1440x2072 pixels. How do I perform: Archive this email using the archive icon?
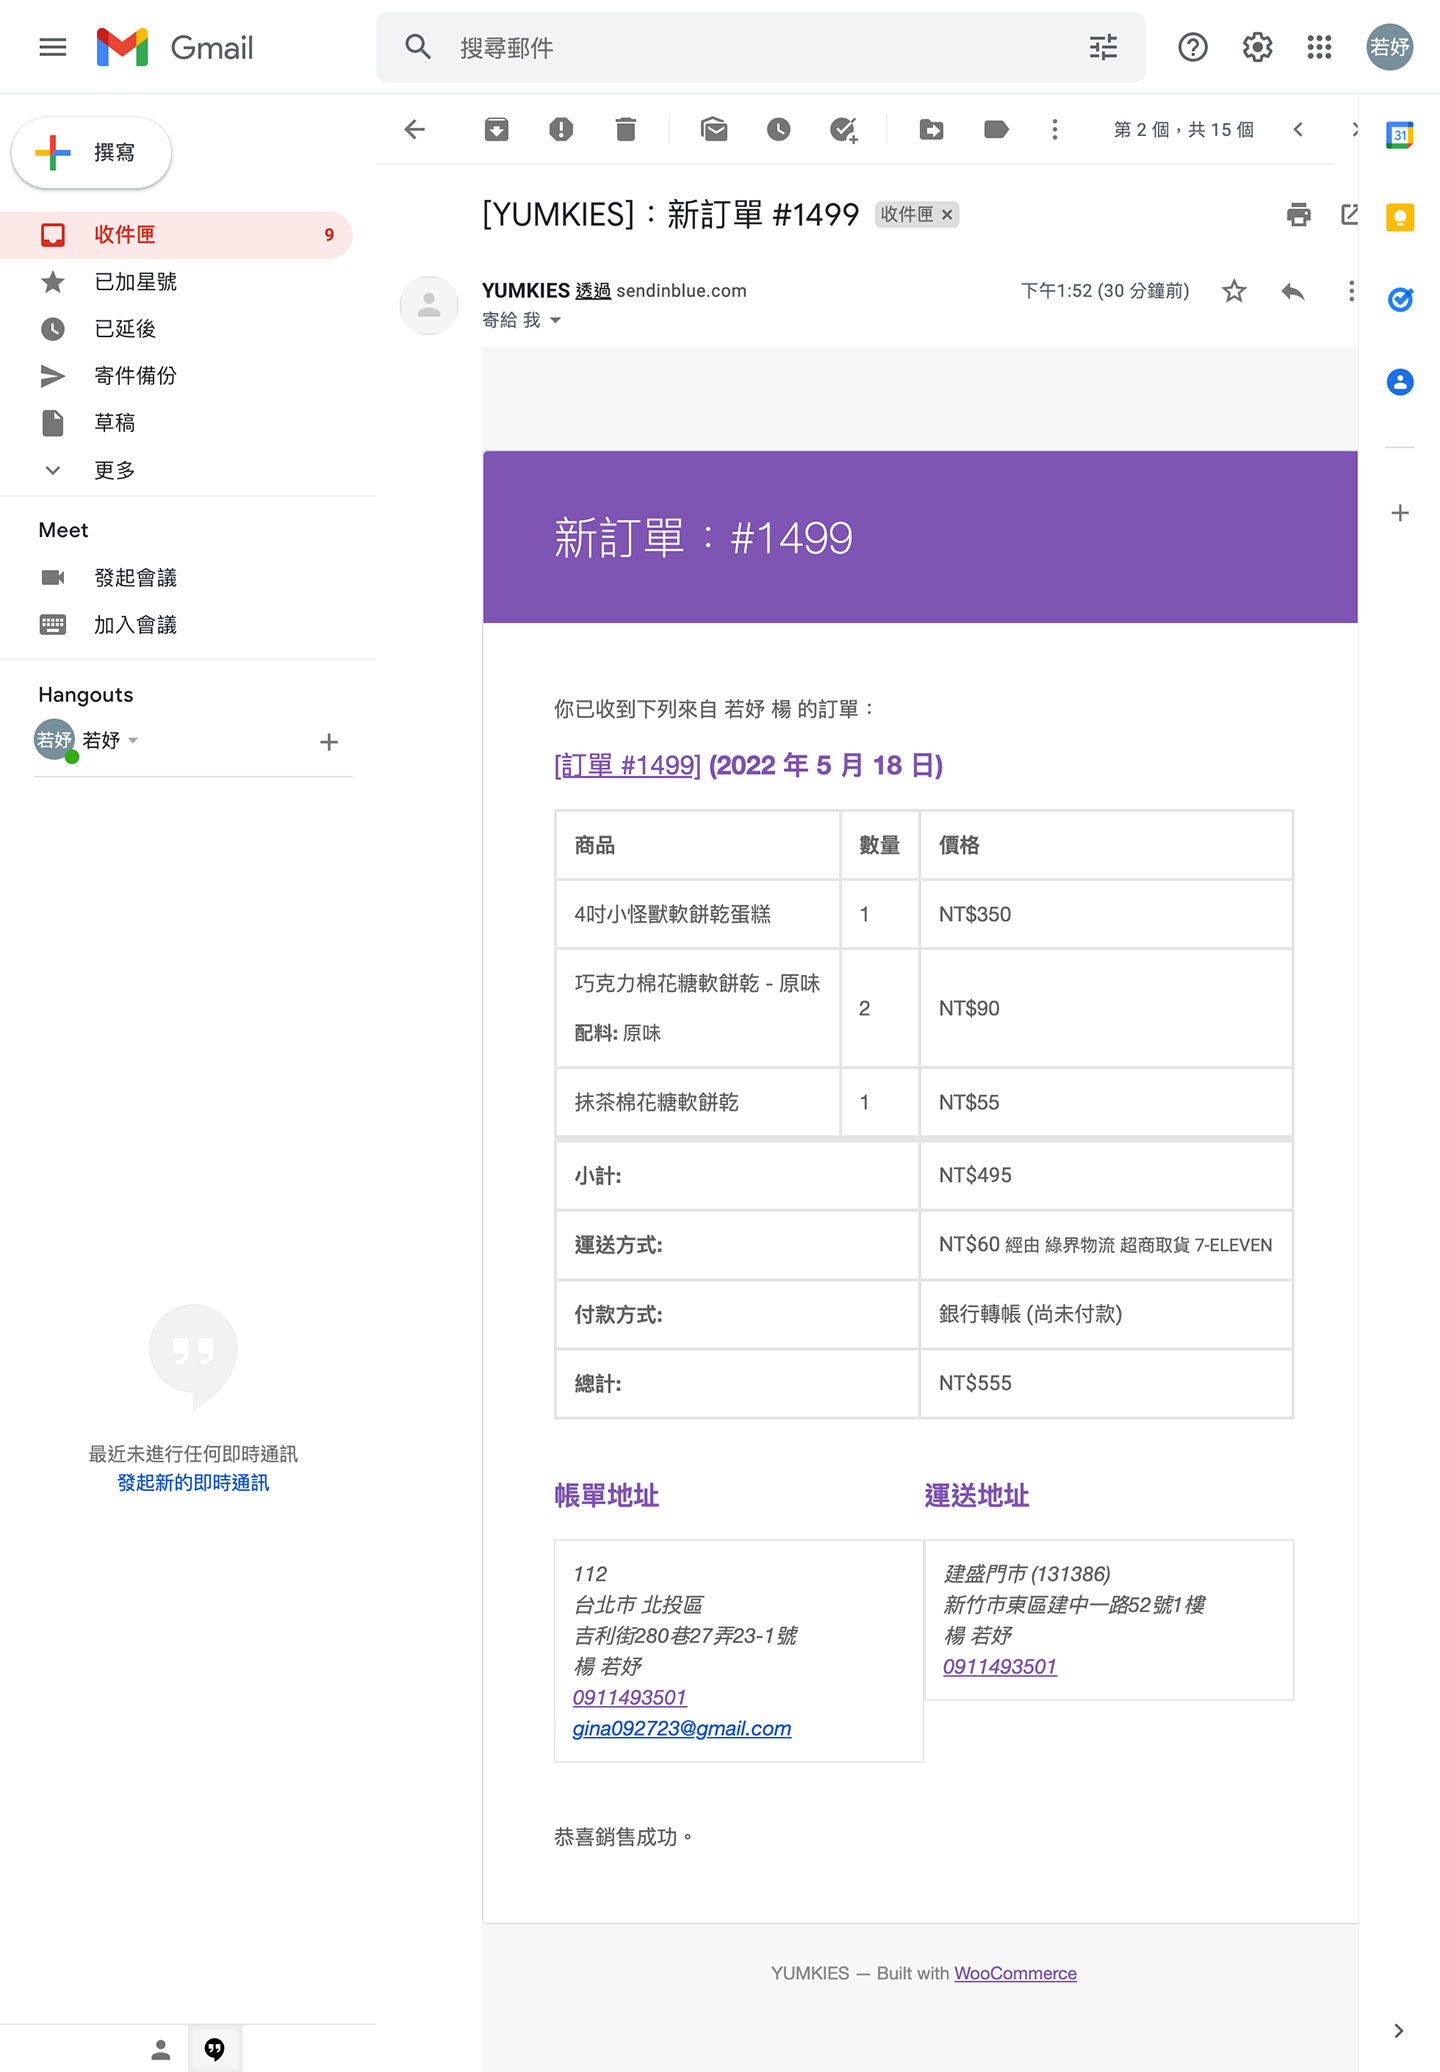point(496,129)
